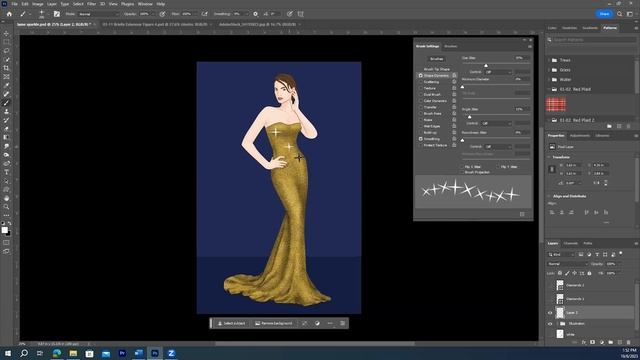Open Roundness Jitter Control dropdown

pyautogui.click(x=498, y=147)
